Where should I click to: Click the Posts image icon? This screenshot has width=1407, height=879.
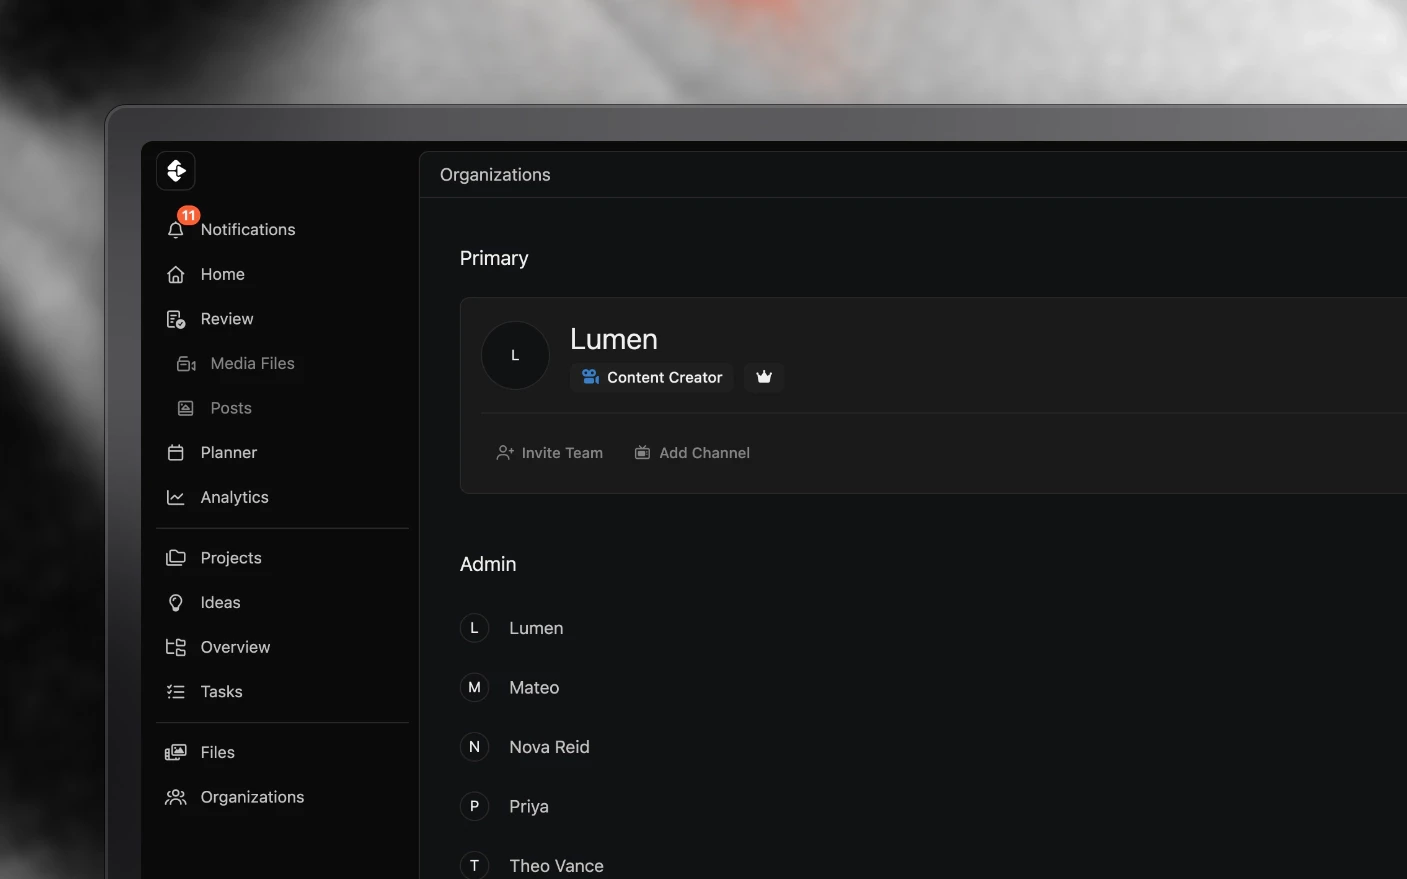186,408
